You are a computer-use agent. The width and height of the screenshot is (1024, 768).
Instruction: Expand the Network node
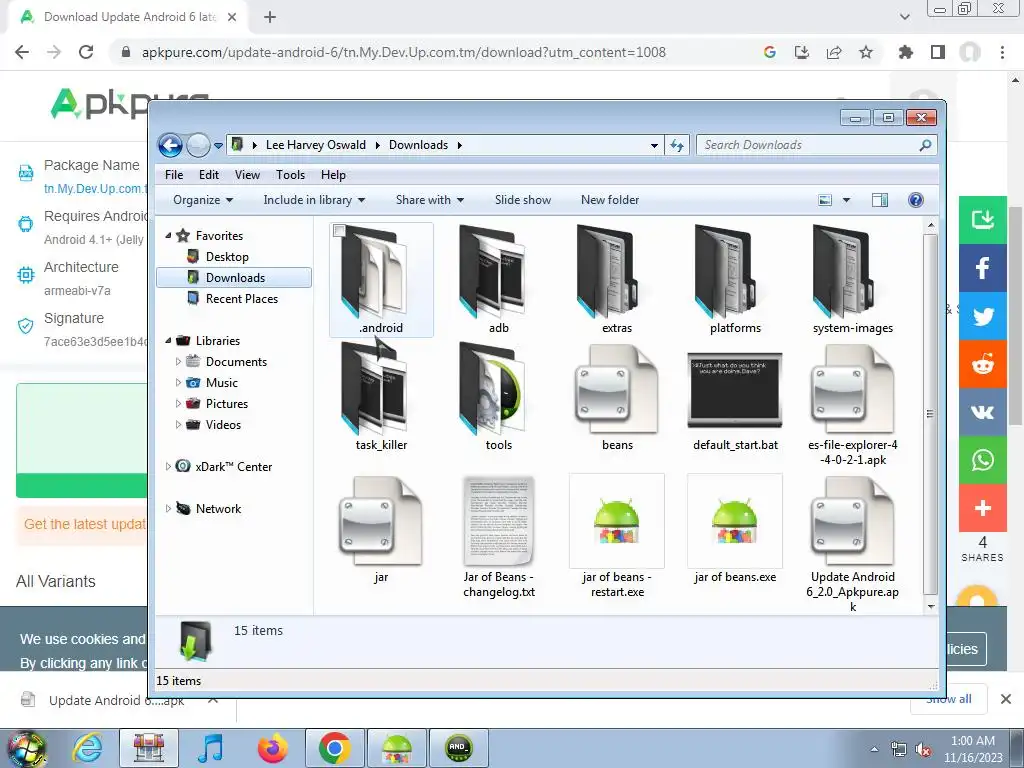tap(168, 508)
